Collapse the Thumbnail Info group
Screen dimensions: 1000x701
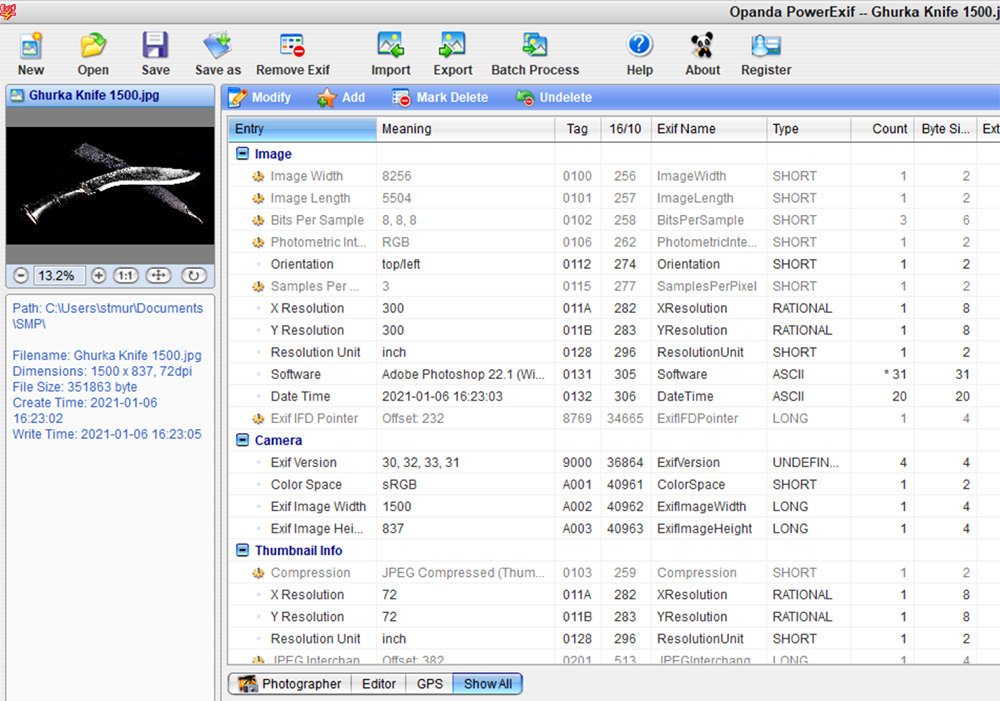pos(242,551)
